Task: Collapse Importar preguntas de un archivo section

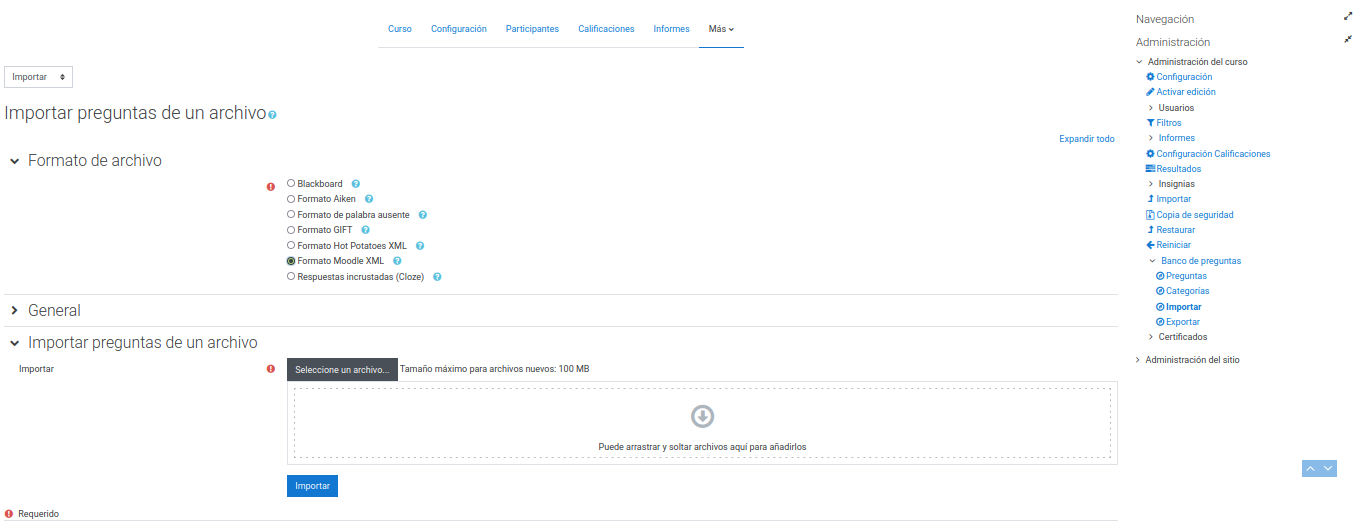Action: tap(15, 343)
